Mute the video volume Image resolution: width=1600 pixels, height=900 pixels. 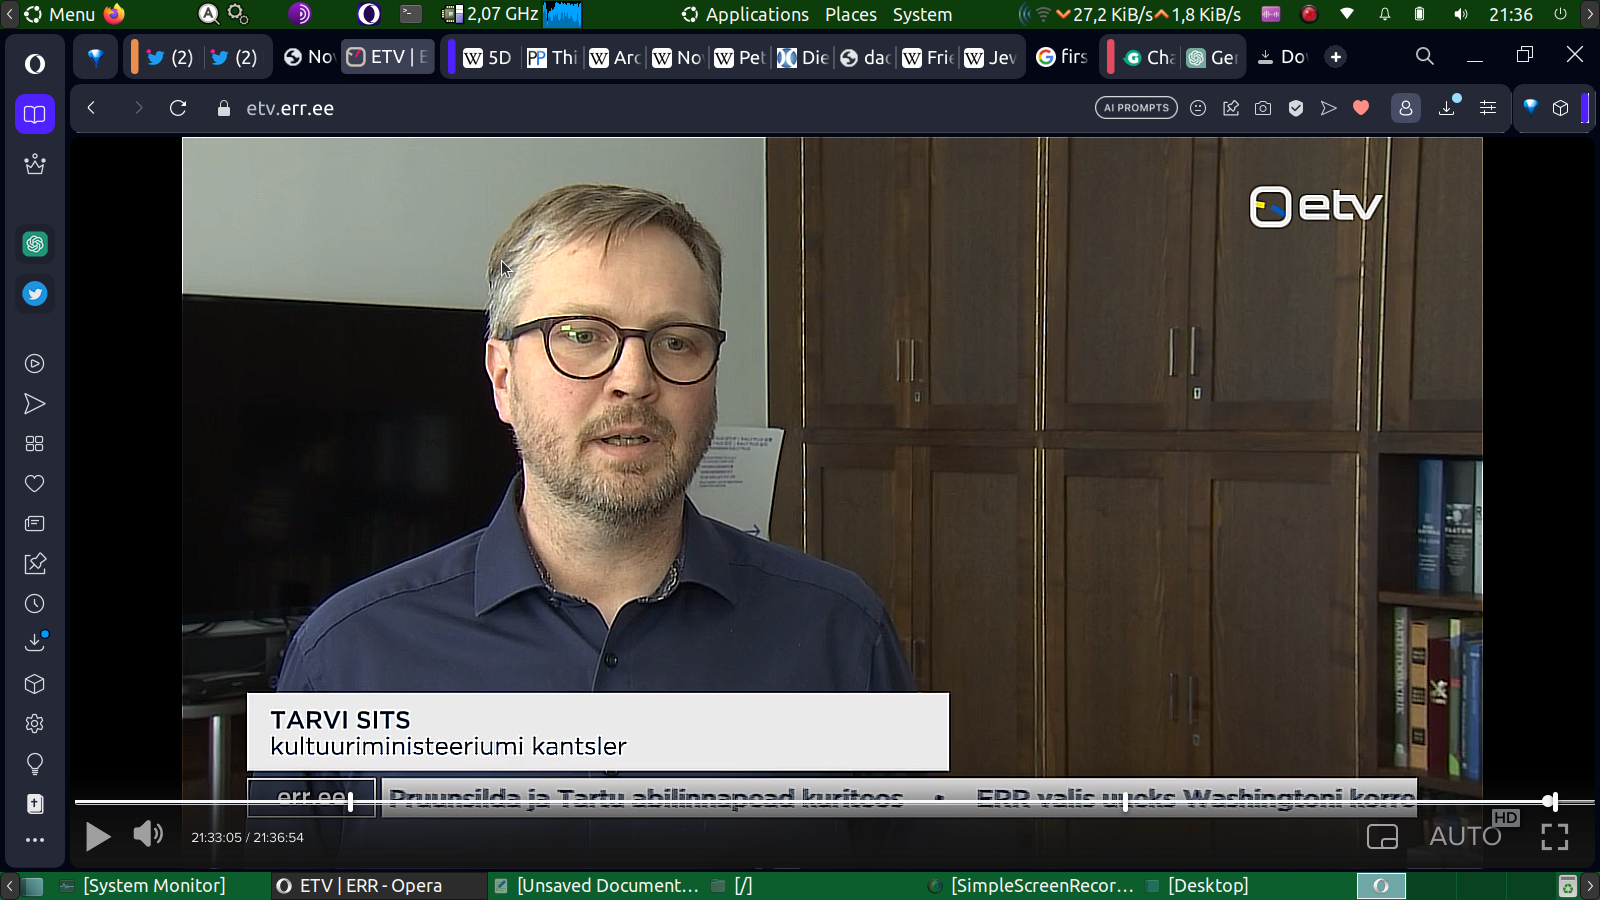tap(148, 834)
